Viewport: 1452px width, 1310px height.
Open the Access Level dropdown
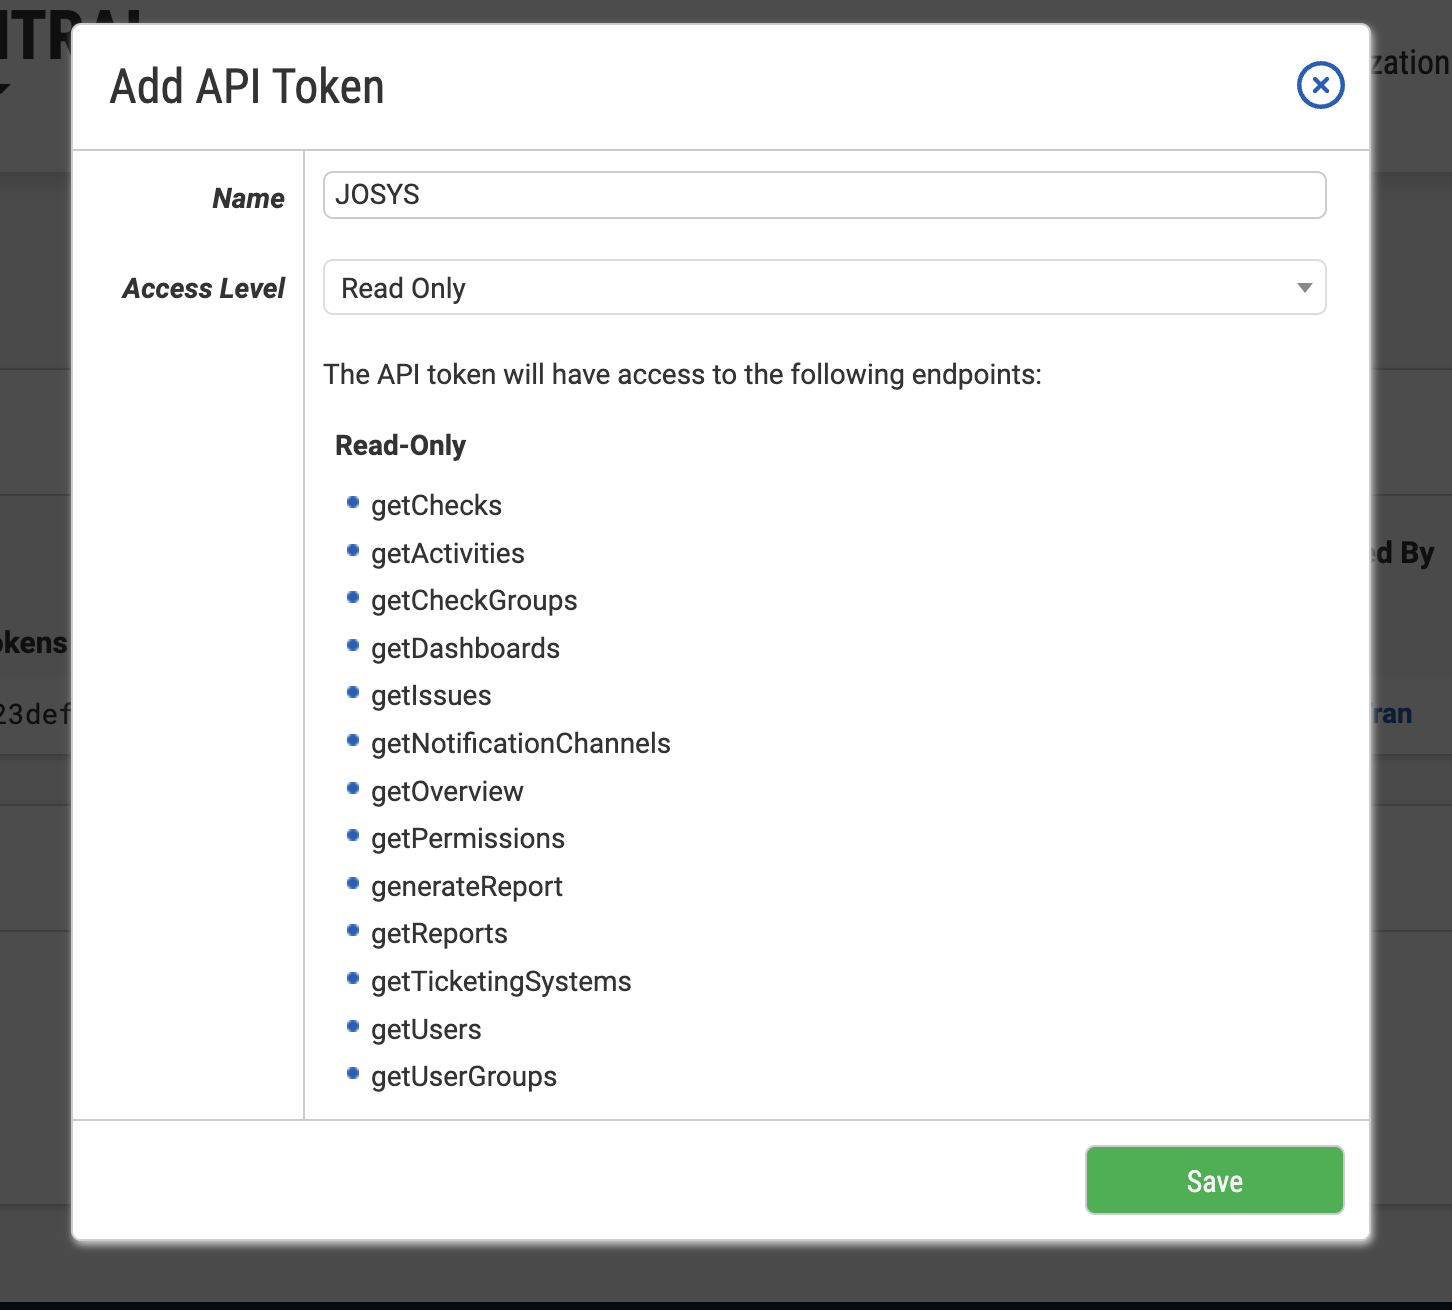click(824, 288)
